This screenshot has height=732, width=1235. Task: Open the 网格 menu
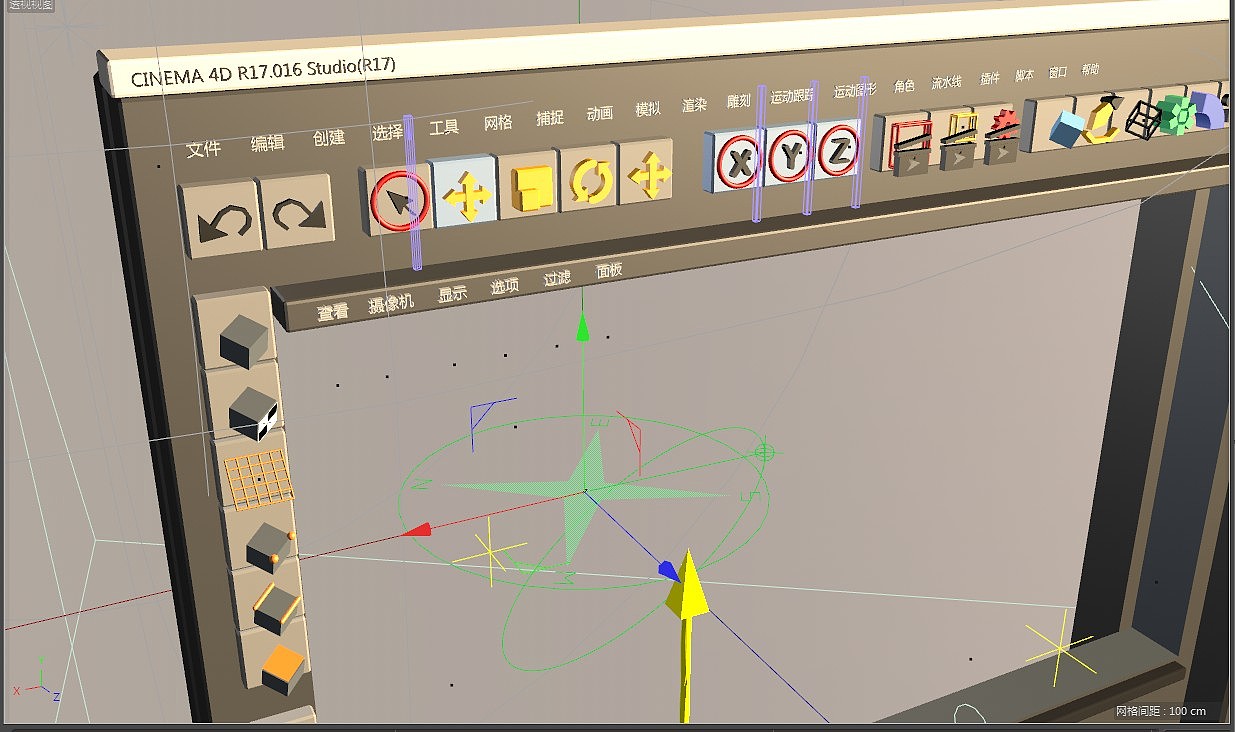(497, 122)
